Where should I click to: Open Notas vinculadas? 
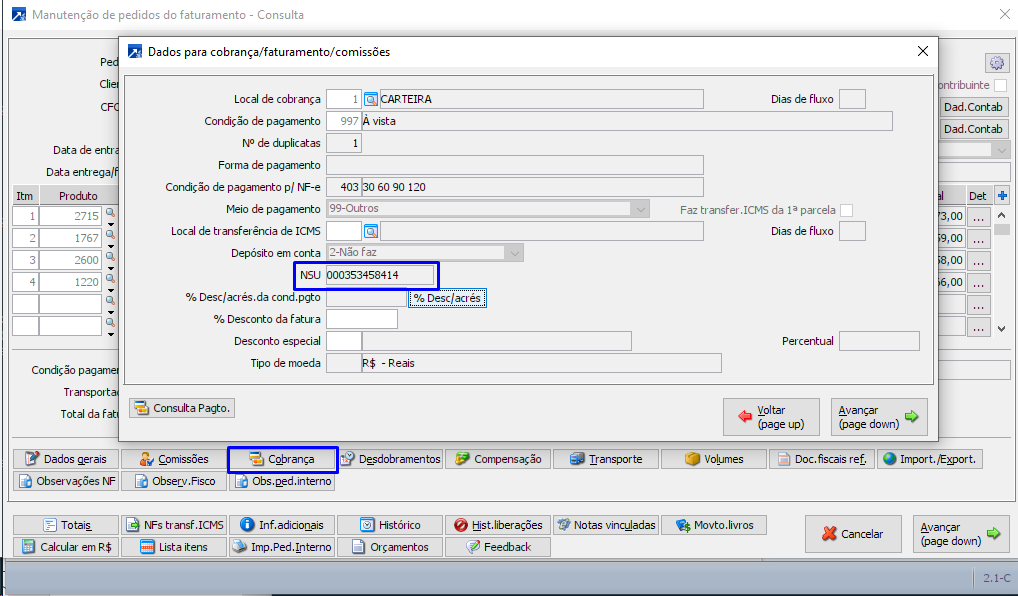[606, 525]
